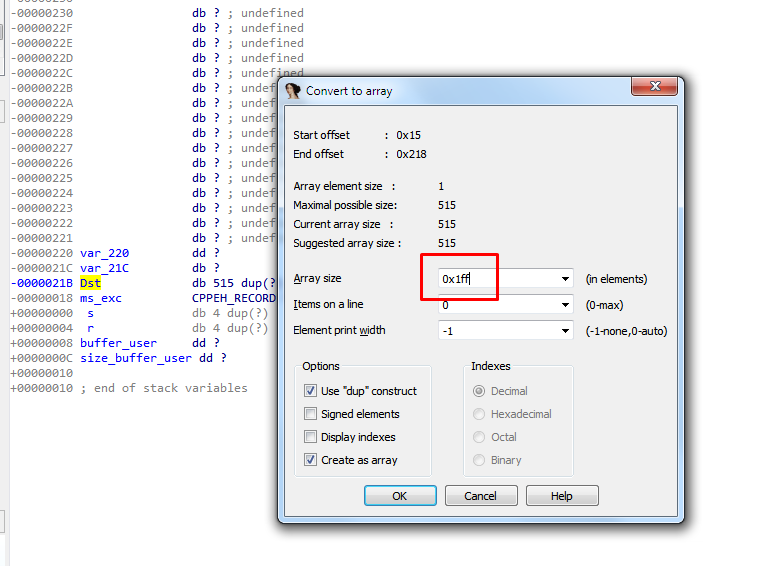Click the Element print width field
Viewport: 774px width, 566px height.
495,331
